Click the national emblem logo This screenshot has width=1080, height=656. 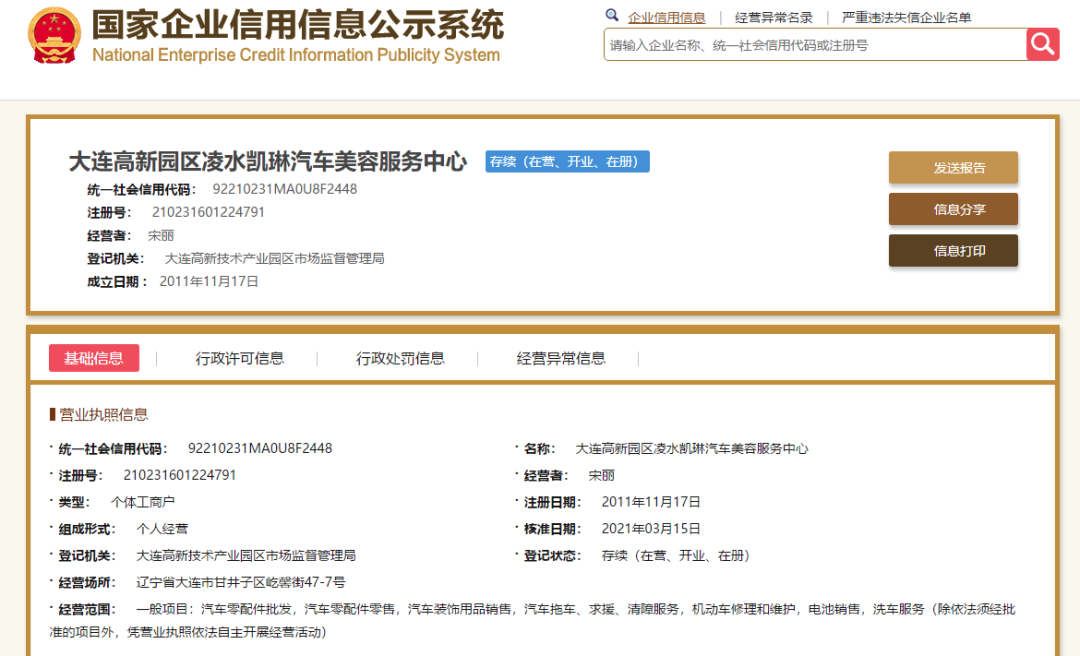click(x=54, y=36)
